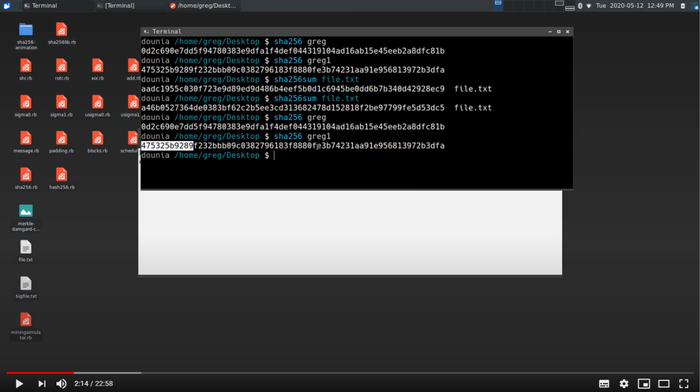The width and height of the screenshot is (700, 392).
Task: Open the bigfile.txt desktop icon
Action: (x=26, y=284)
